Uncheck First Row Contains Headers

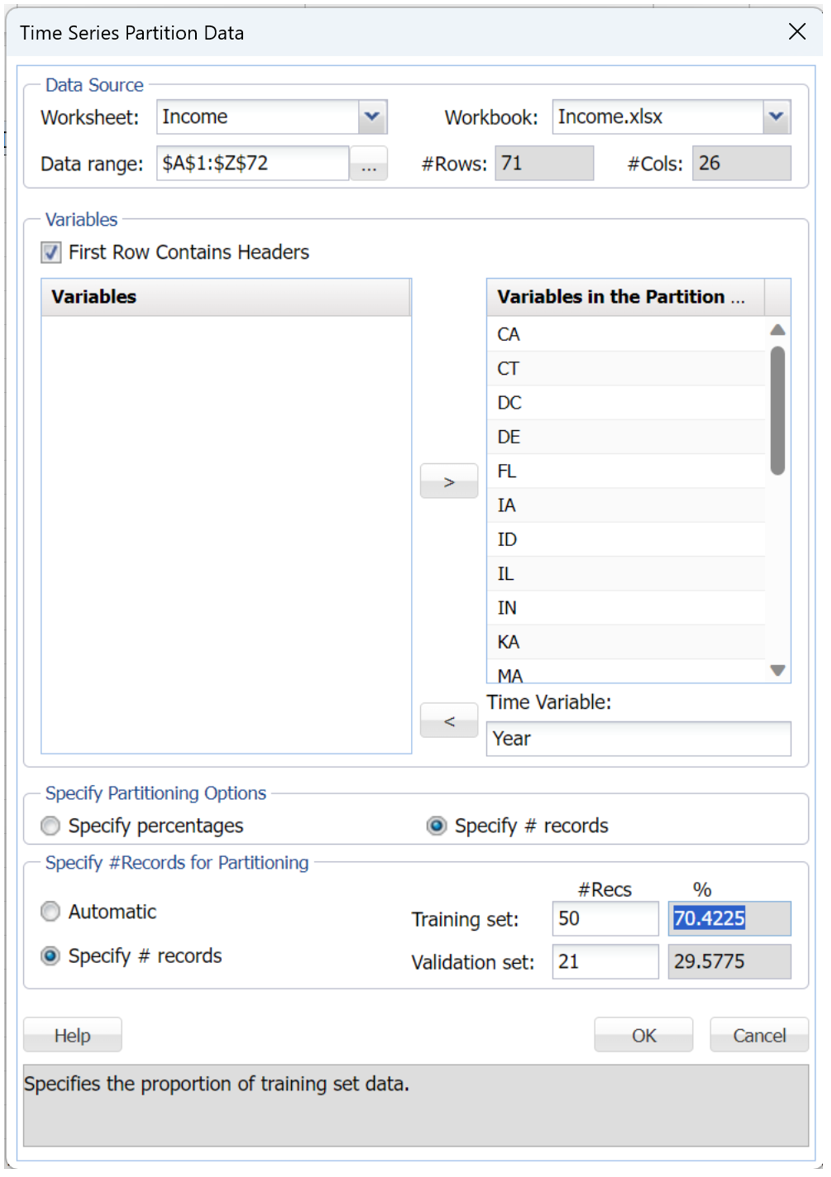pyautogui.click(x=51, y=253)
